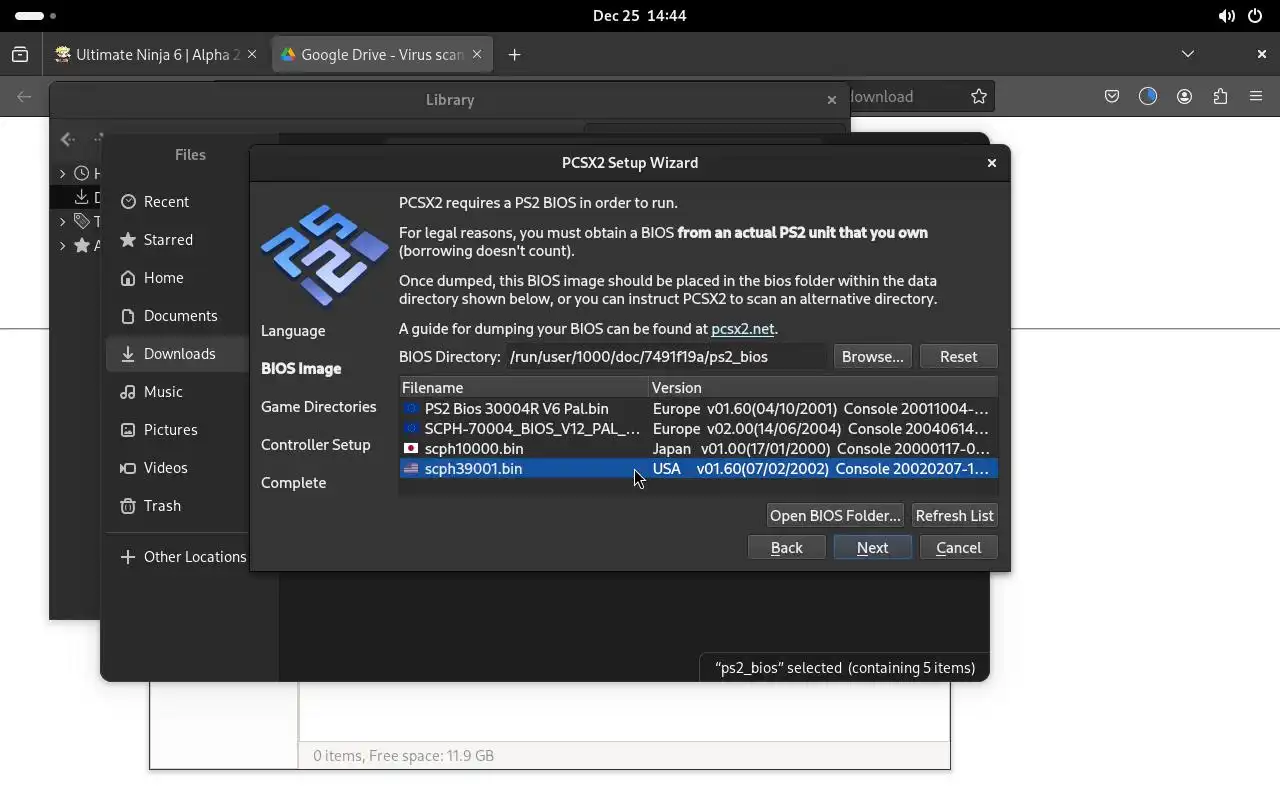Open GNOME Activities overview
Viewport: 1280px width, 800px height.
[36, 15]
